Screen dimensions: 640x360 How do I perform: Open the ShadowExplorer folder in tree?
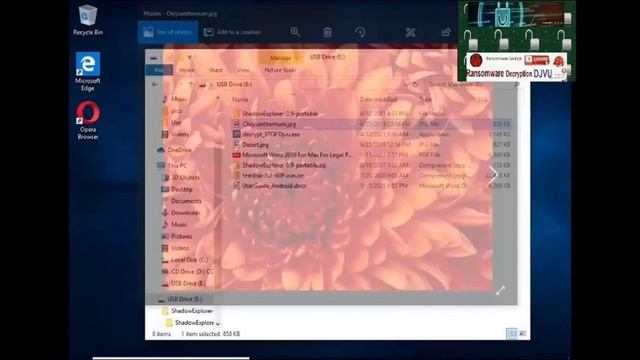[188, 311]
